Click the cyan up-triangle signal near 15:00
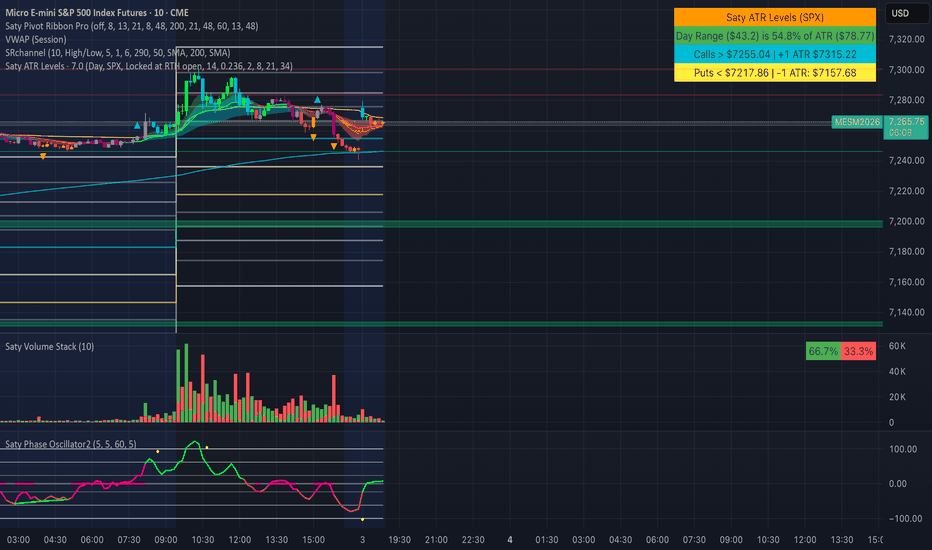 317,100
